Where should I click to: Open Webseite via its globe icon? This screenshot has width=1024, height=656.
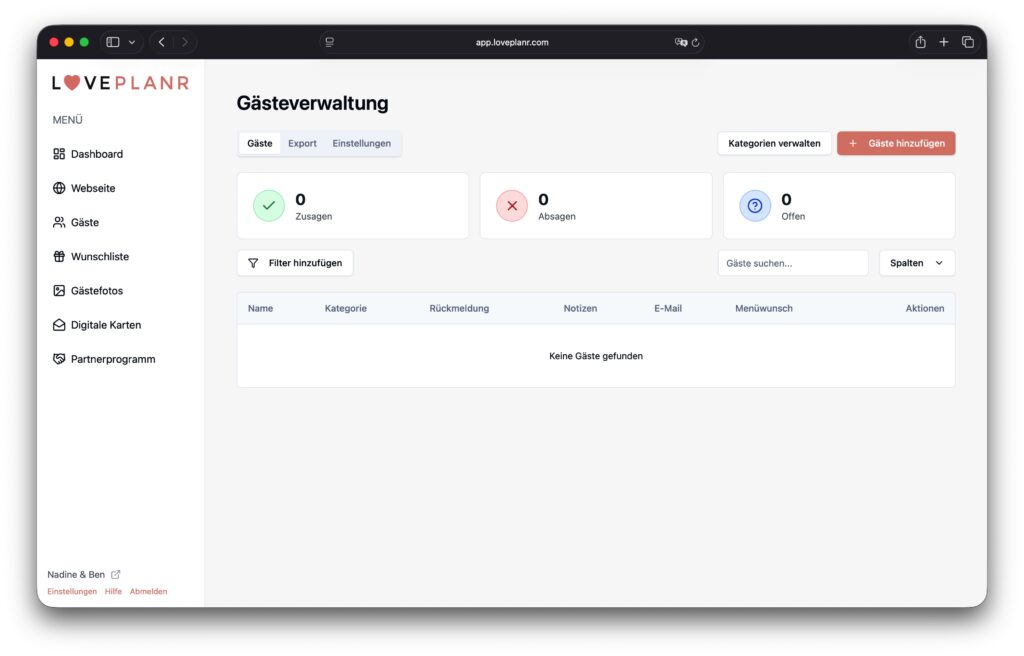point(59,188)
